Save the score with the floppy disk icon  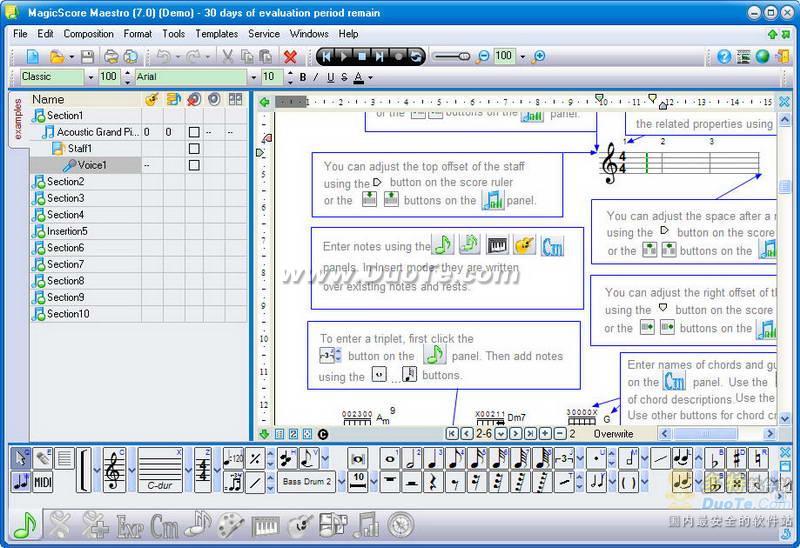(88, 56)
